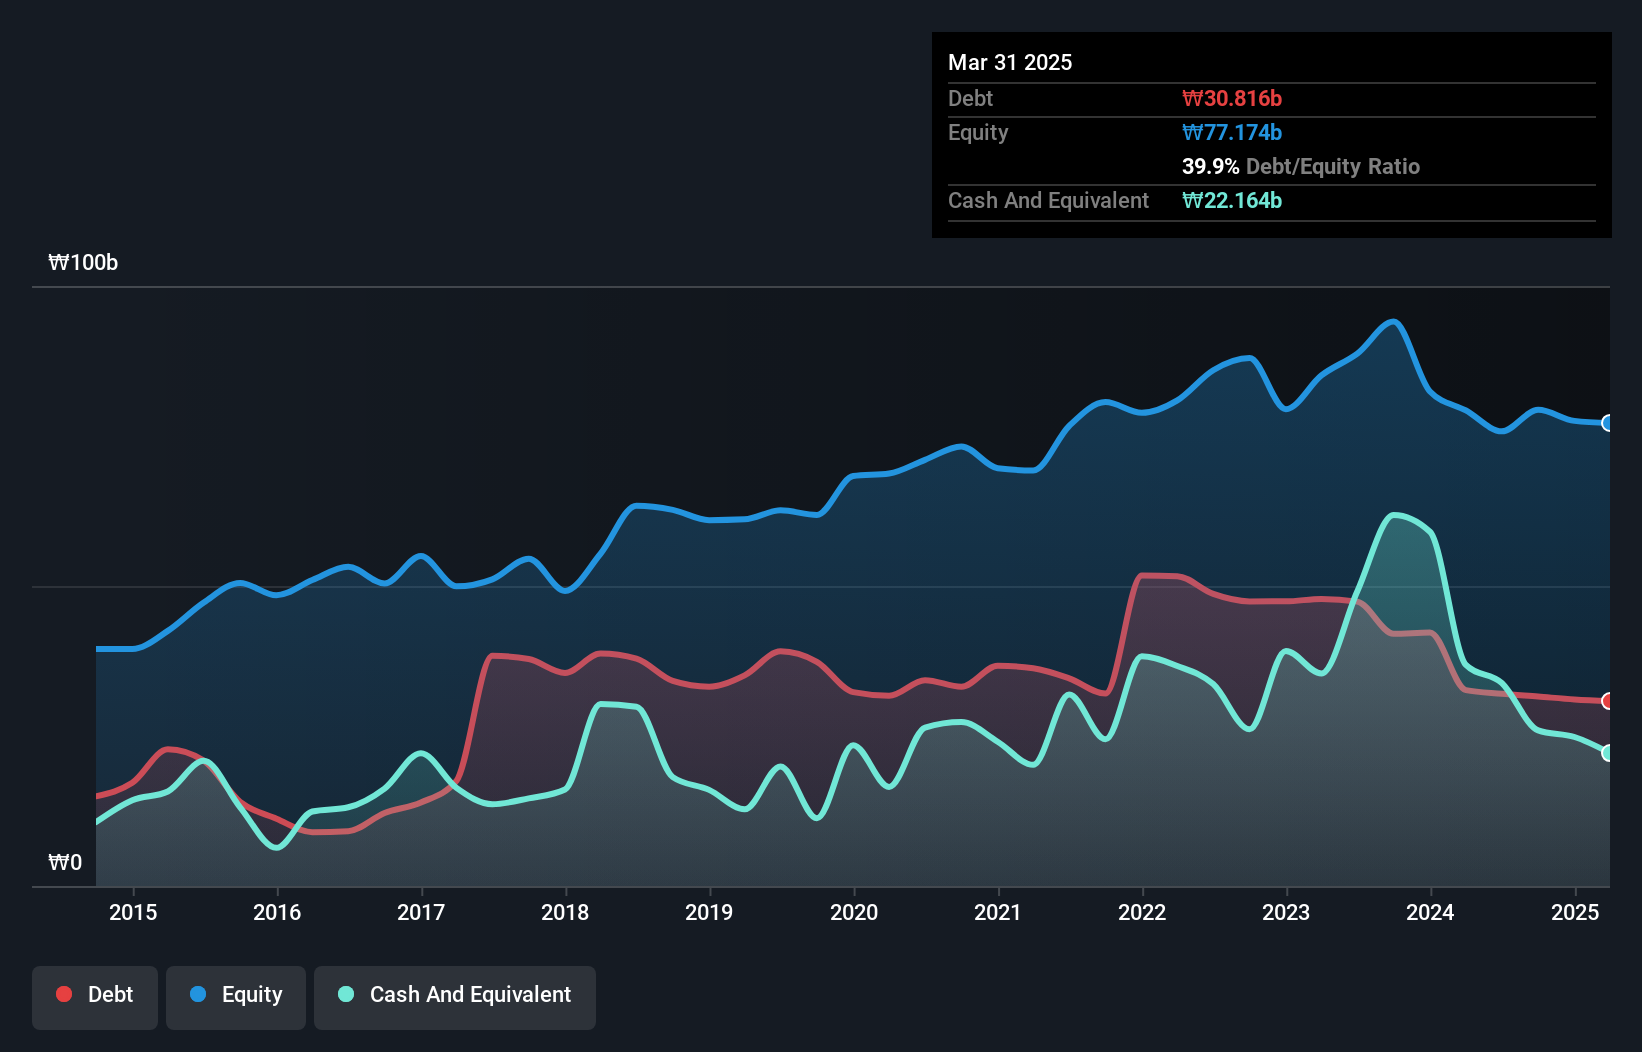Click the 2019 x-axis label
Viewport: 1642px width, 1052px height.
pos(709,912)
